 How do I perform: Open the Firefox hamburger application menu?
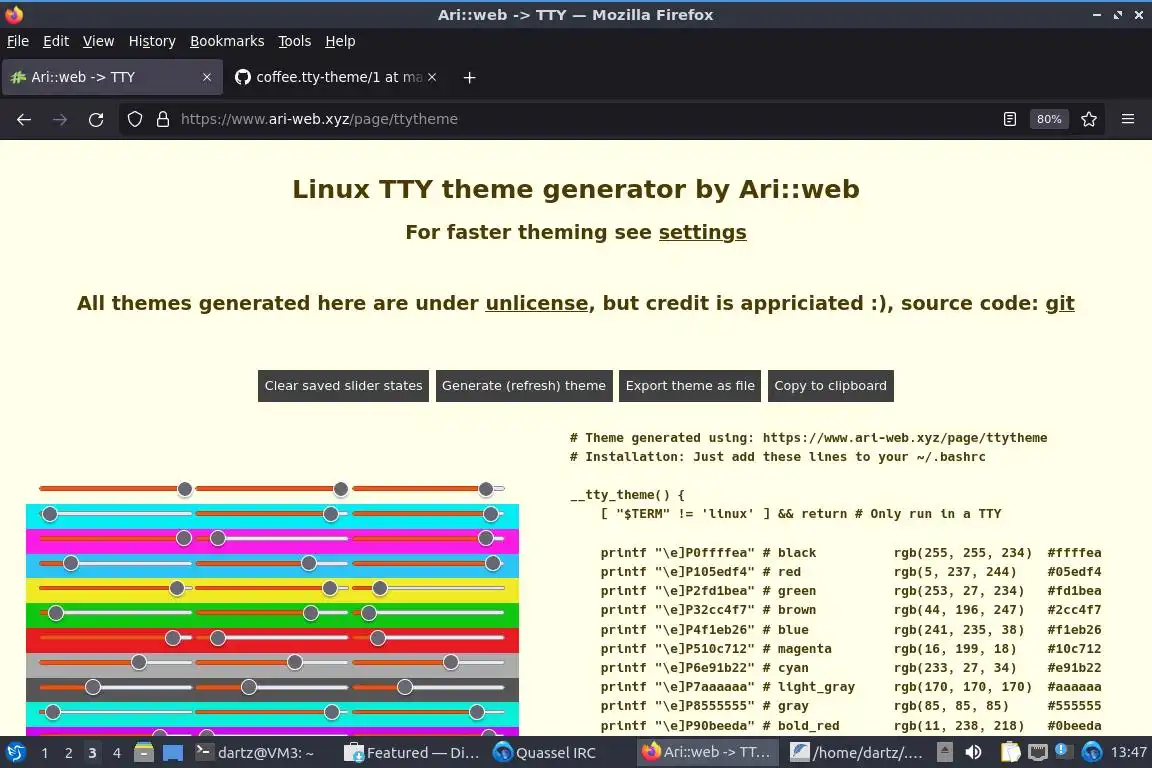[1128, 119]
